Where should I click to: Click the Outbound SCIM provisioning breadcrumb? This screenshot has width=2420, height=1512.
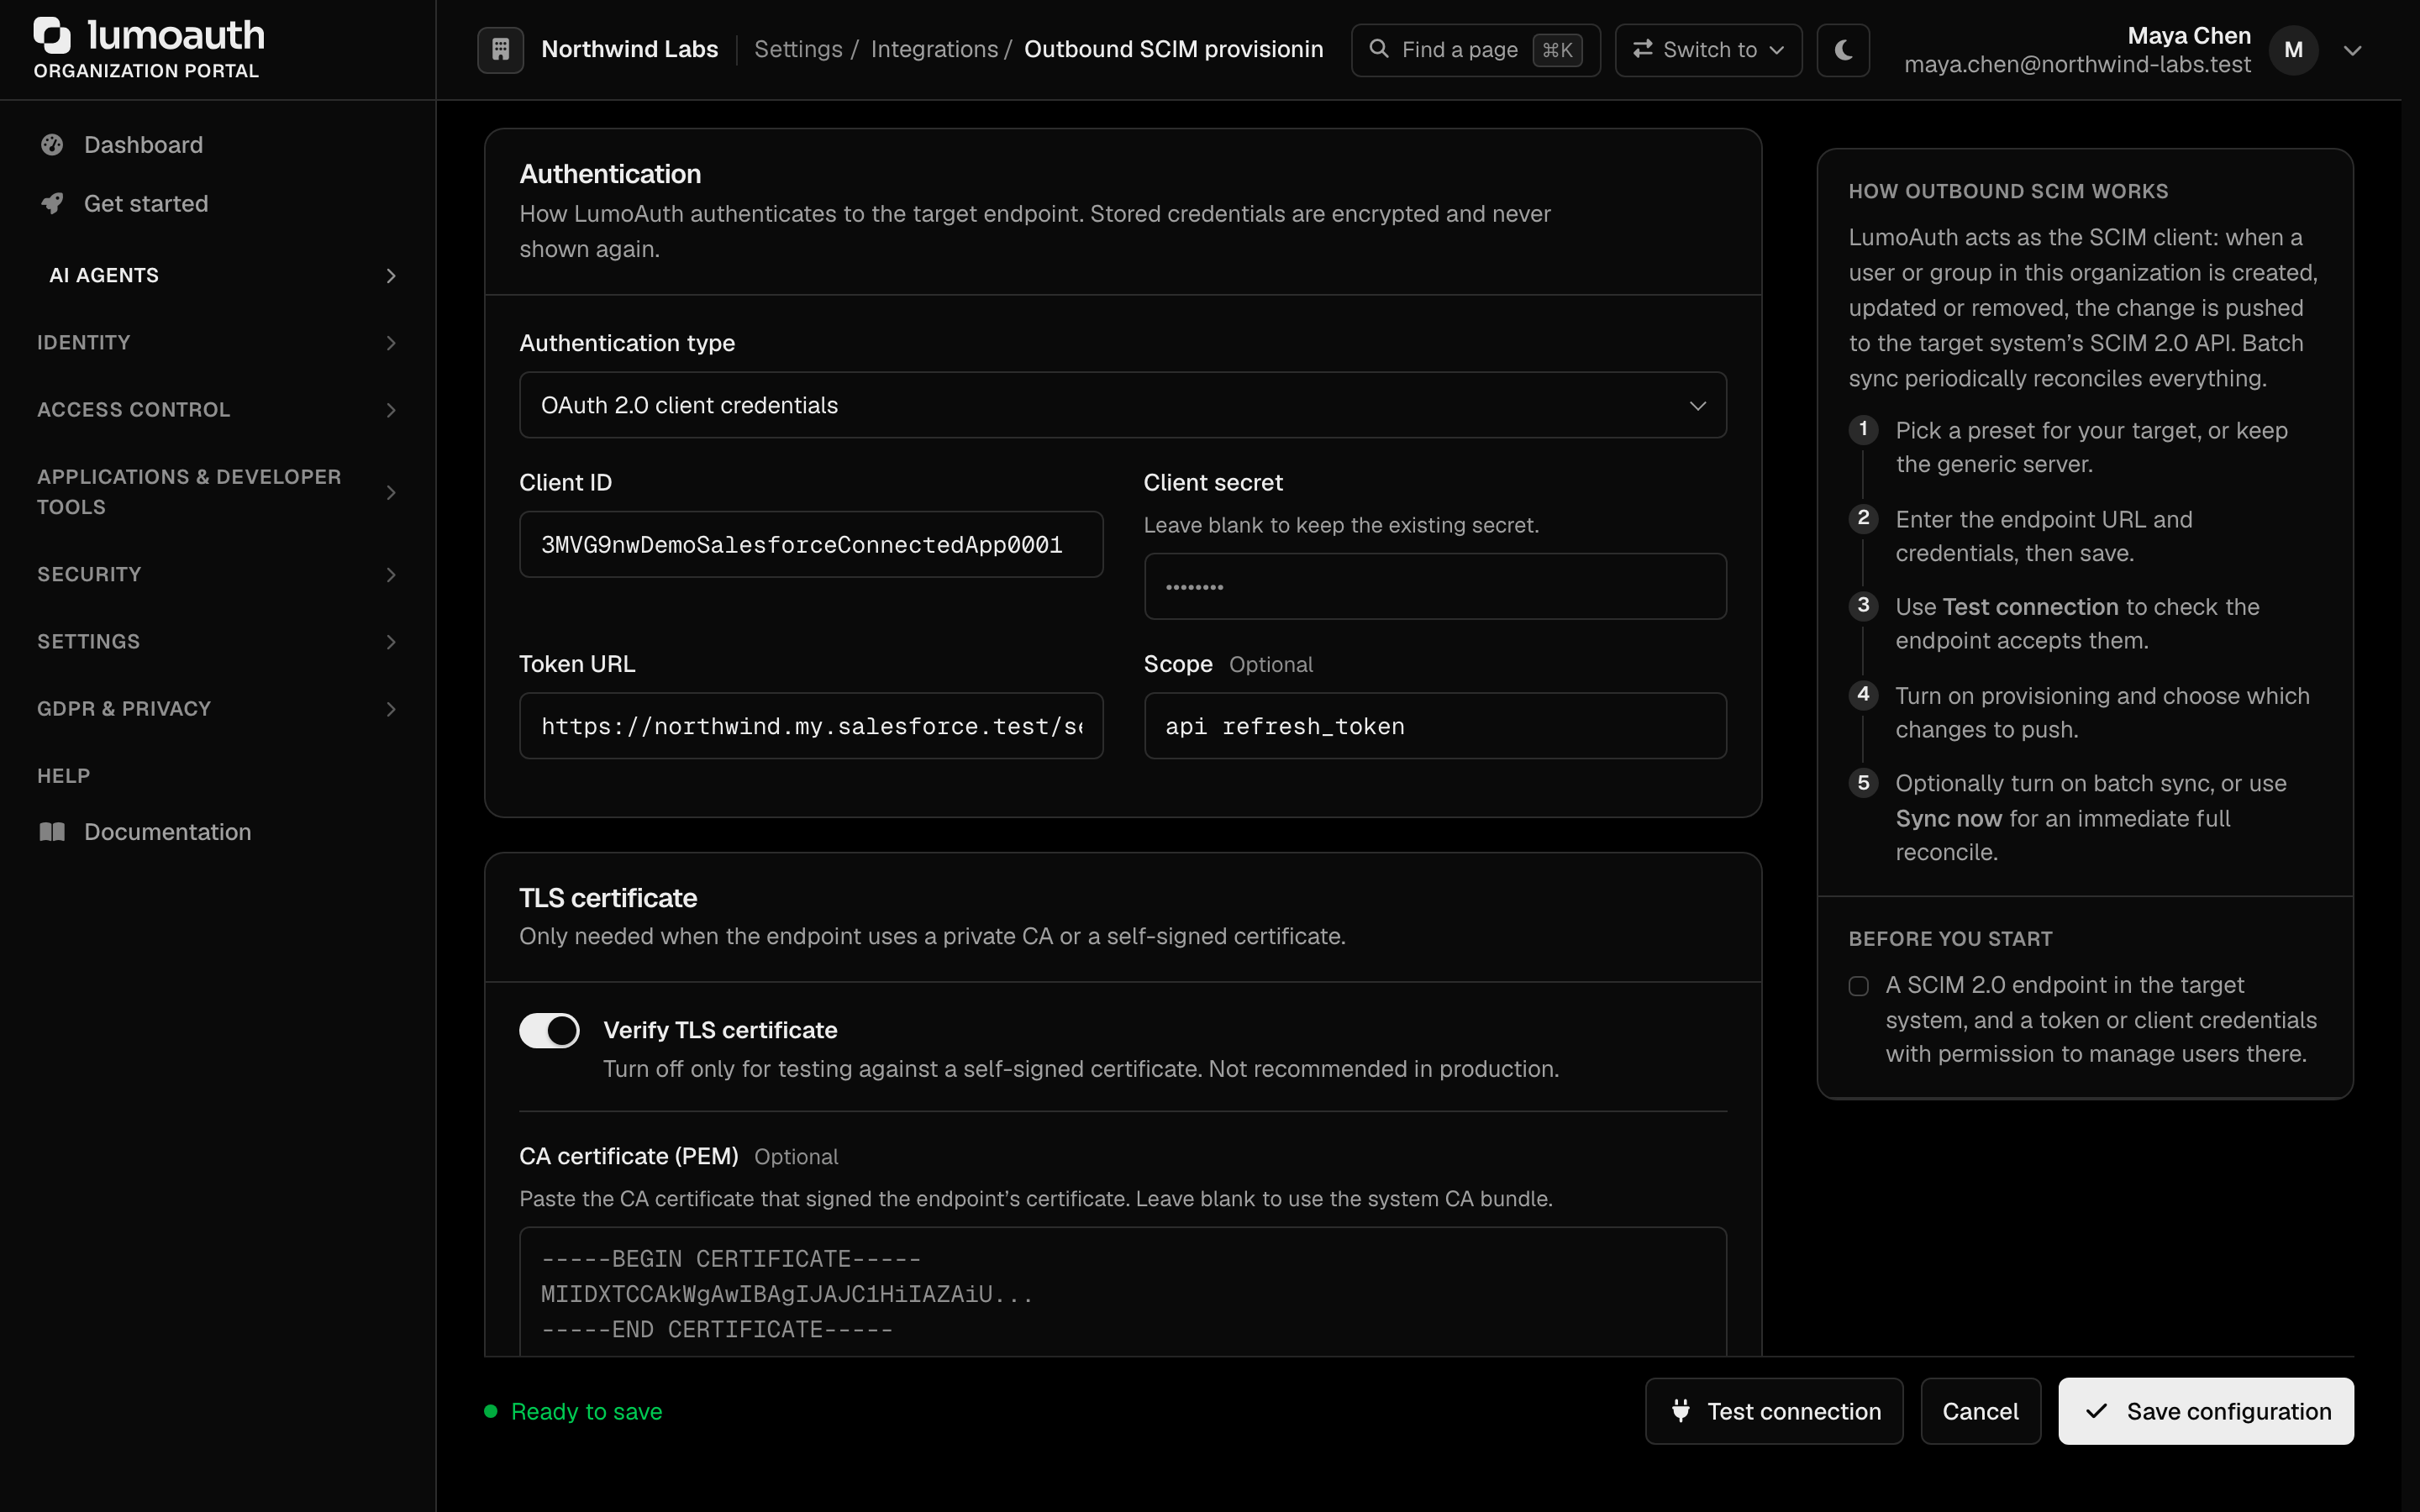point(1173,49)
